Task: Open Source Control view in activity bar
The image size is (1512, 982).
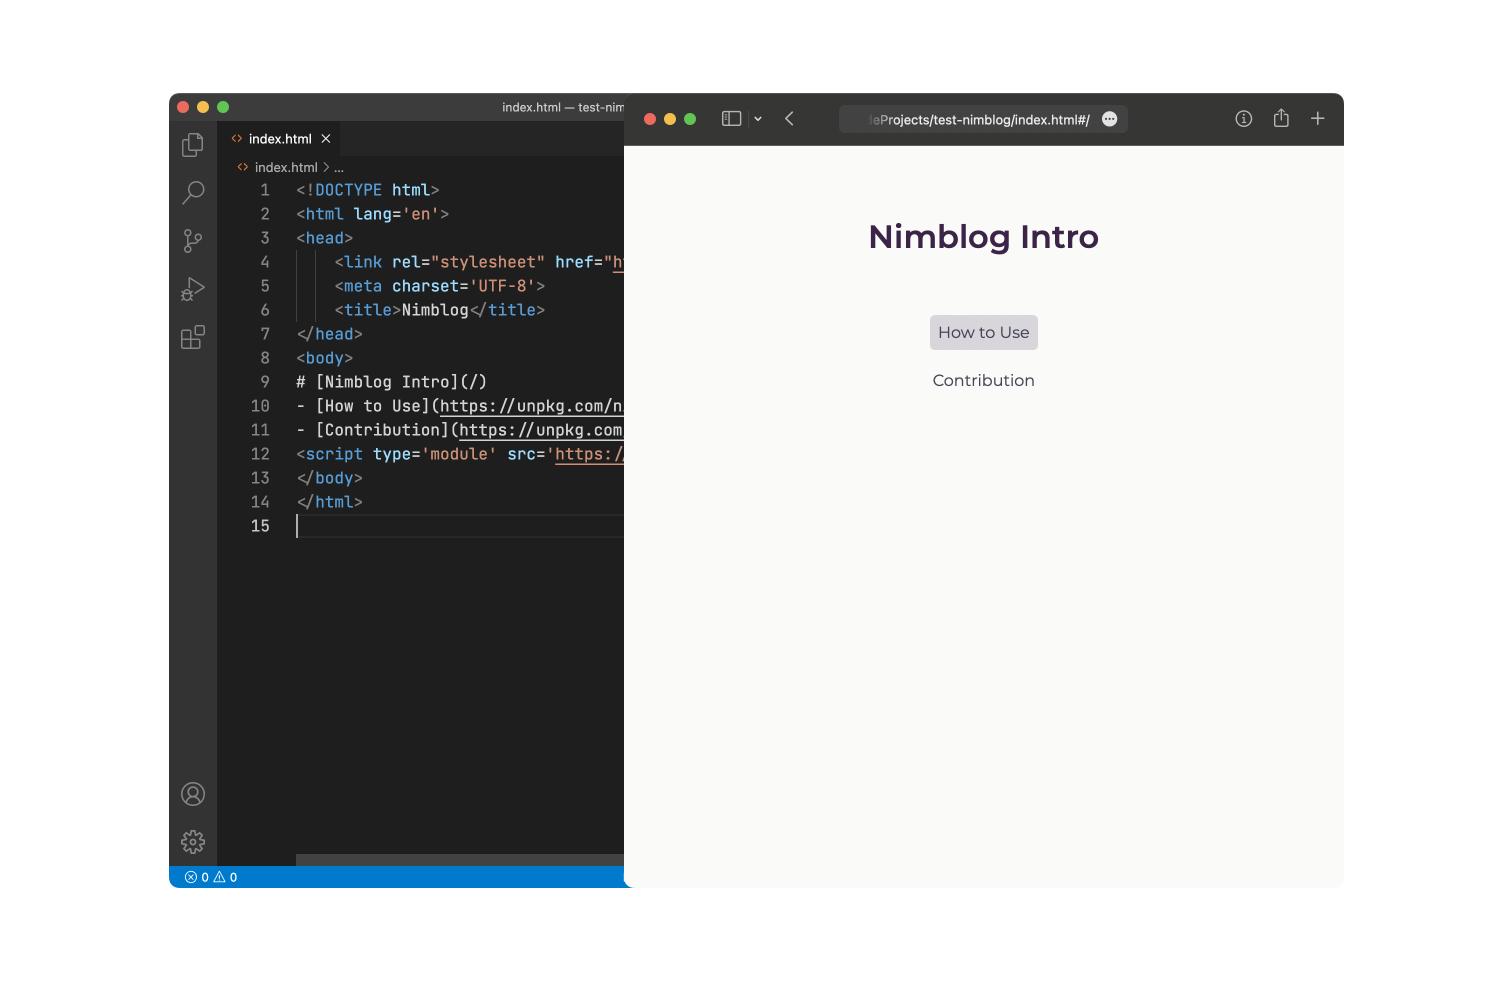Action: [193, 241]
